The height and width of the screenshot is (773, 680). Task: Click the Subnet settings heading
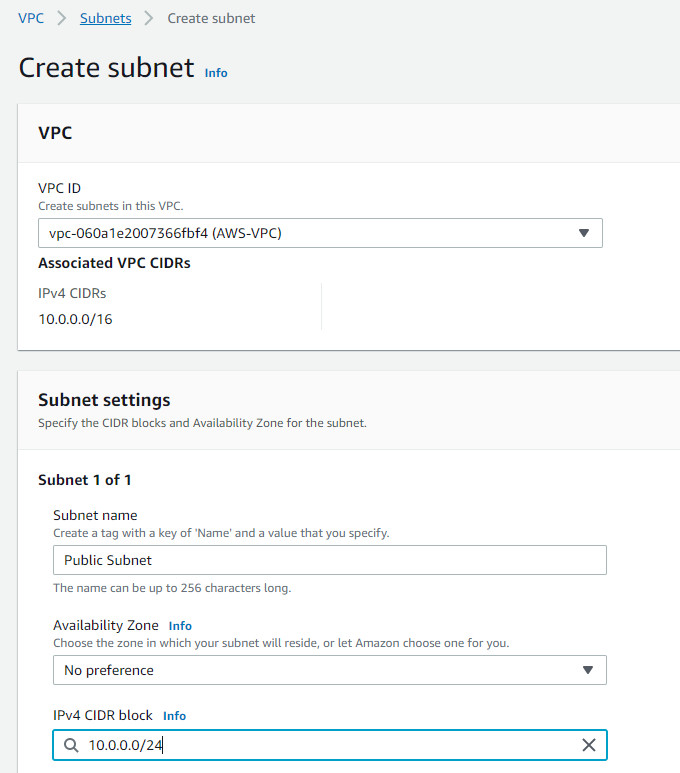(x=104, y=400)
